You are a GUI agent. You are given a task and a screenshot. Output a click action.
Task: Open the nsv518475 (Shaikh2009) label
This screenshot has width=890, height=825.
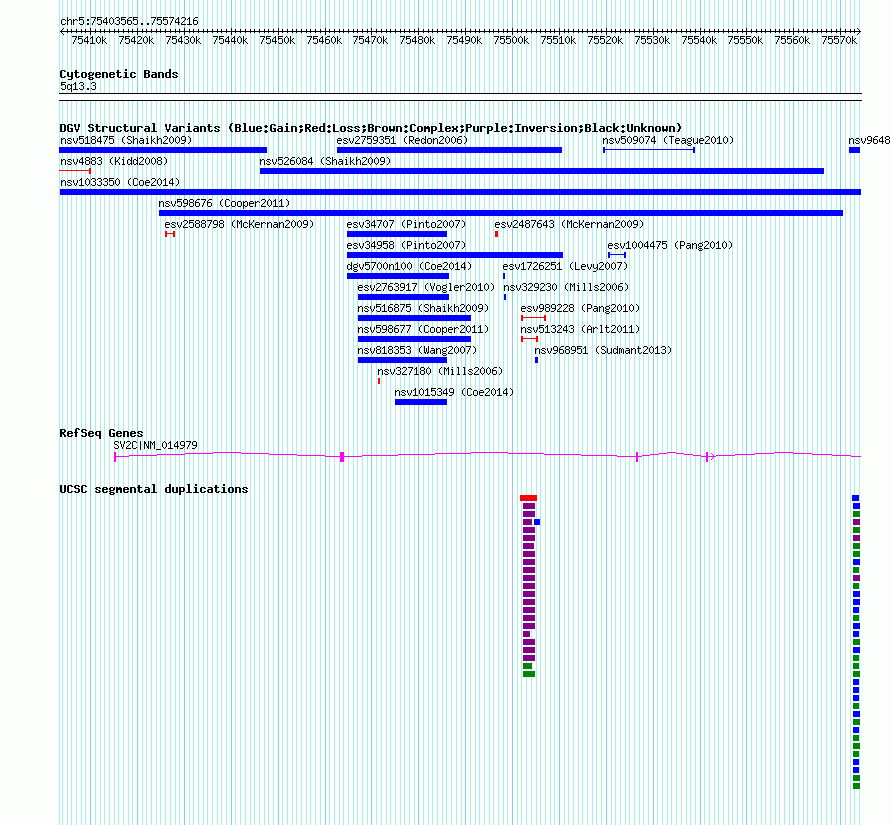126,140
